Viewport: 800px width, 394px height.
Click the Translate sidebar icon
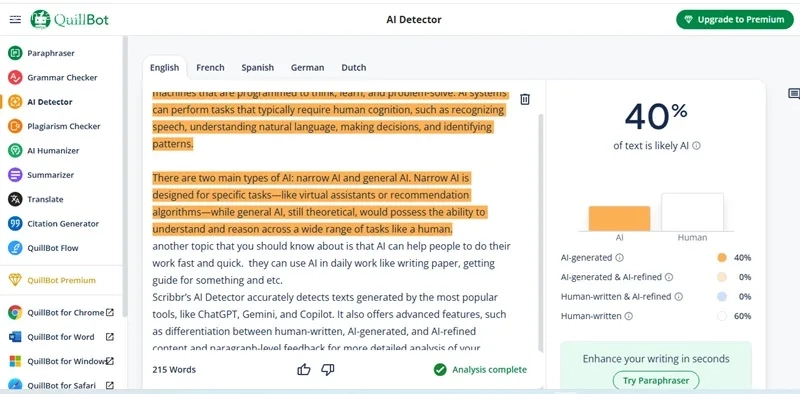click(x=15, y=199)
